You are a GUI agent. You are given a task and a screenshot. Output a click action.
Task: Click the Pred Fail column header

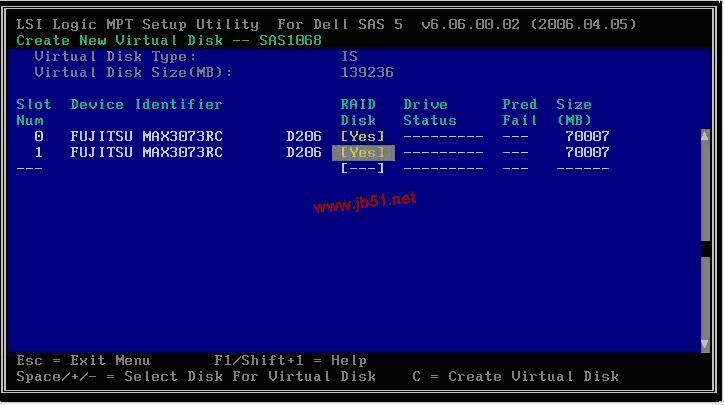coord(519,112)
